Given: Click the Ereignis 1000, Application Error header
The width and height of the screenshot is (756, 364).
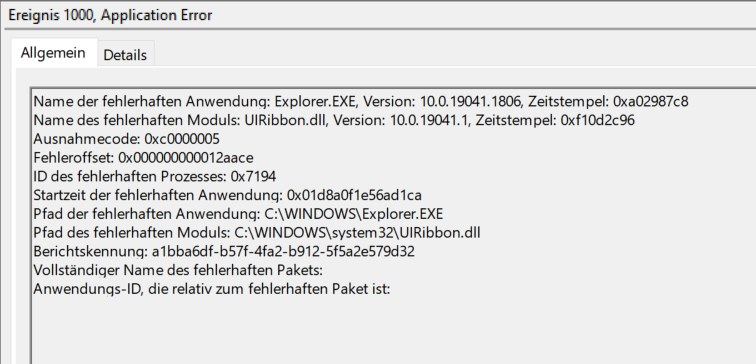Looking at the screenshot, I should [110, 15].
